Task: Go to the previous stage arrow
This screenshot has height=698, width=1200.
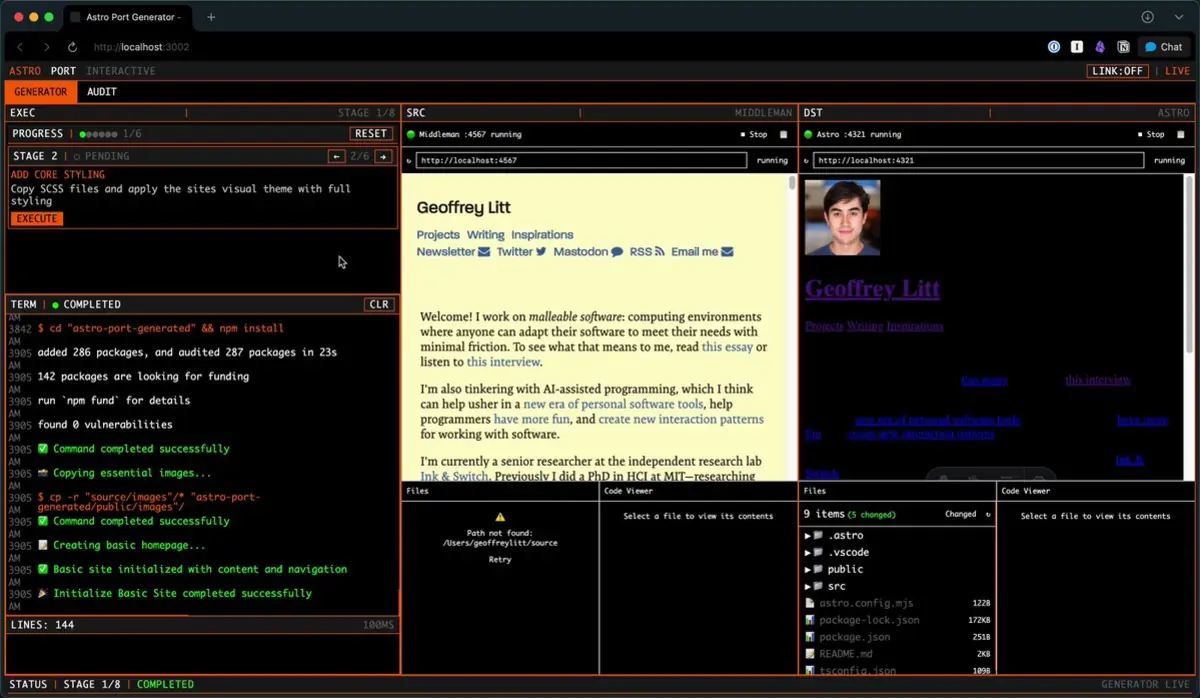Action: (x=337, y=156)
